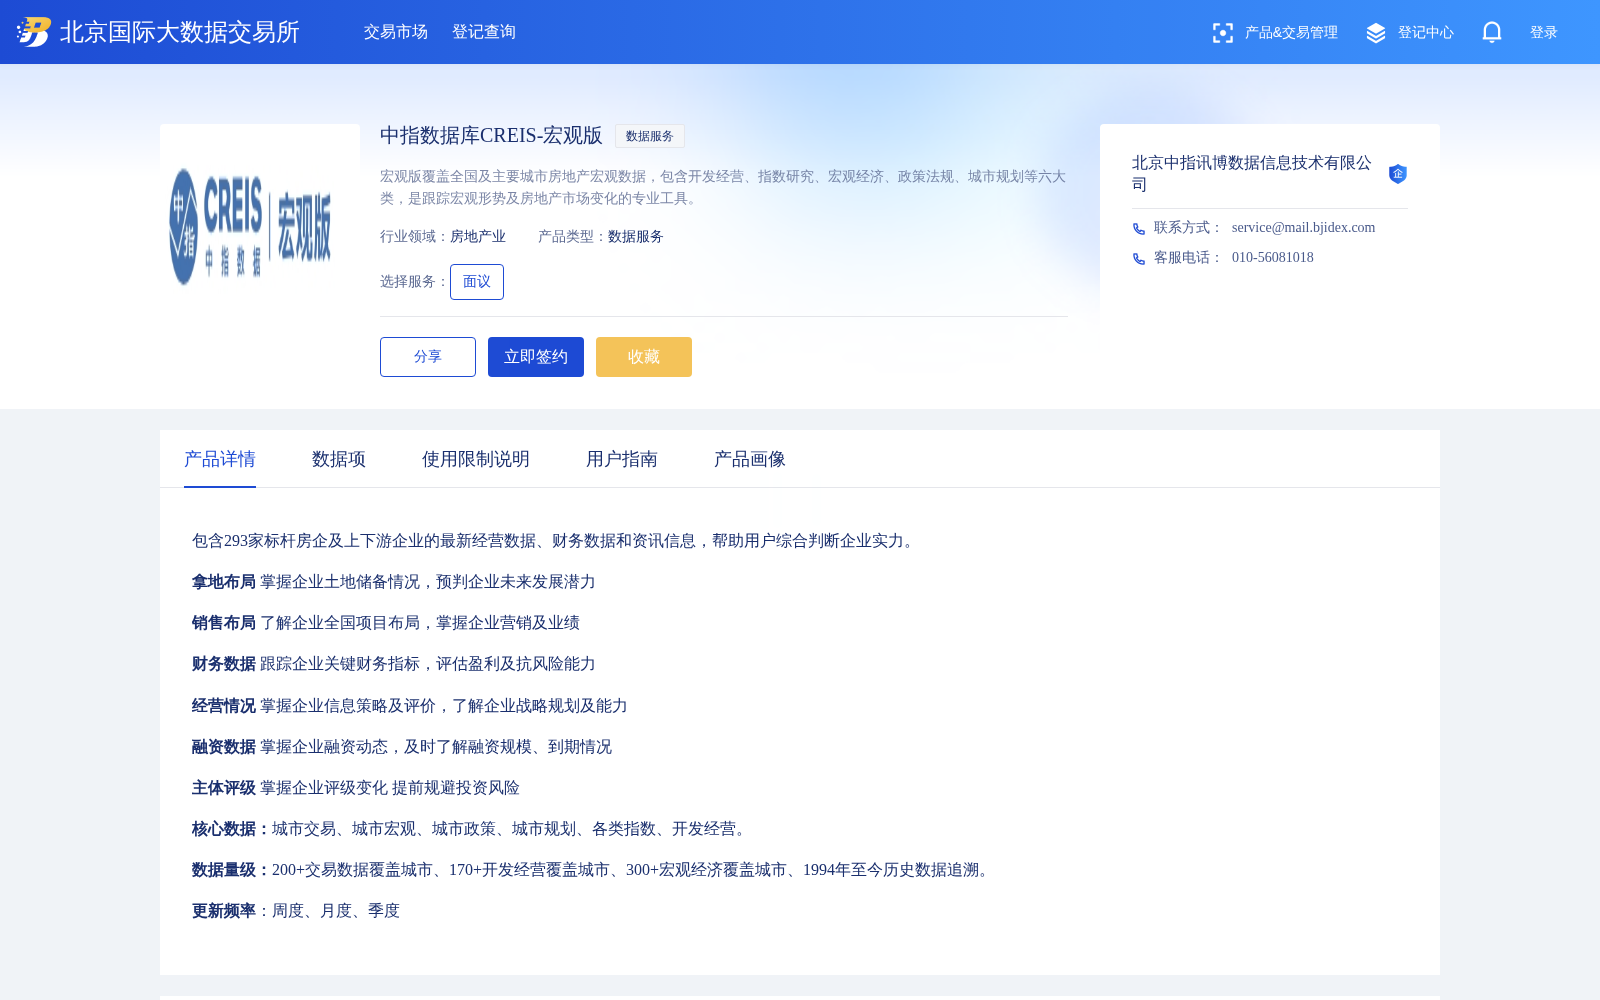The height and width of the screenshot is (1000, 1600).
Task: Click the 数据服务 tag beside product title
Action: (x=650, y=136)
